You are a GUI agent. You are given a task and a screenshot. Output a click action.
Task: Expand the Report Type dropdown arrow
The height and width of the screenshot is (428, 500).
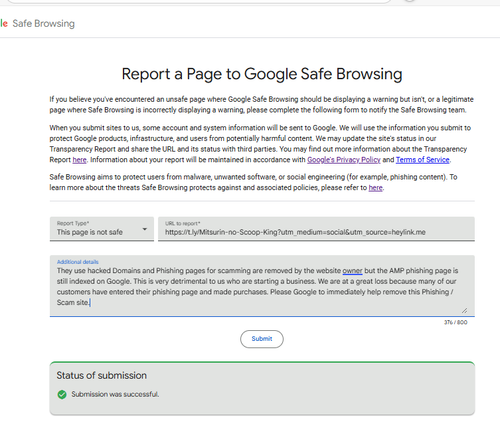click(x=145, y=229)
